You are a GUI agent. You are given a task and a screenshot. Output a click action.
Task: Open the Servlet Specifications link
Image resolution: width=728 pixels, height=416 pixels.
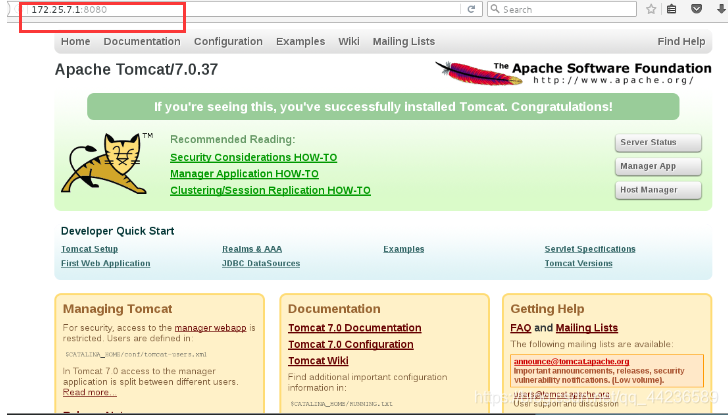[x=590, y=249]
